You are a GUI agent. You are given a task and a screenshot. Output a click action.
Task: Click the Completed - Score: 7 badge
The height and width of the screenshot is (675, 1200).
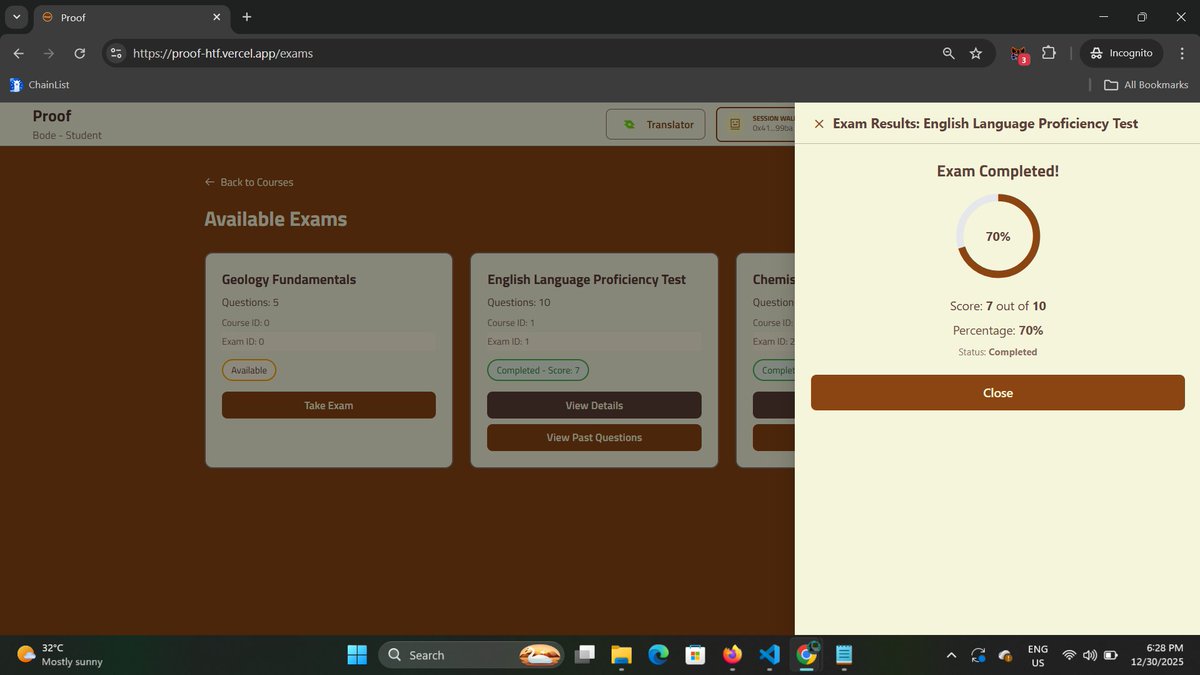click(x=538, y=370)
